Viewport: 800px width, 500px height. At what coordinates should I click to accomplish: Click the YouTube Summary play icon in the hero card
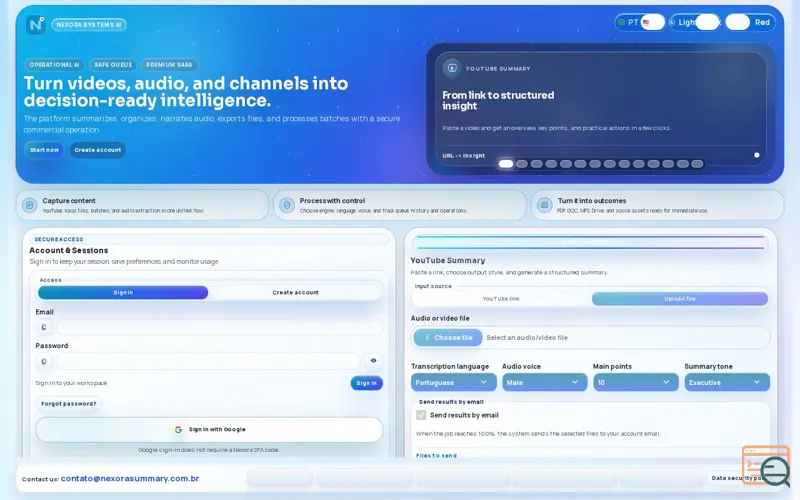click(x=452, y=68)
